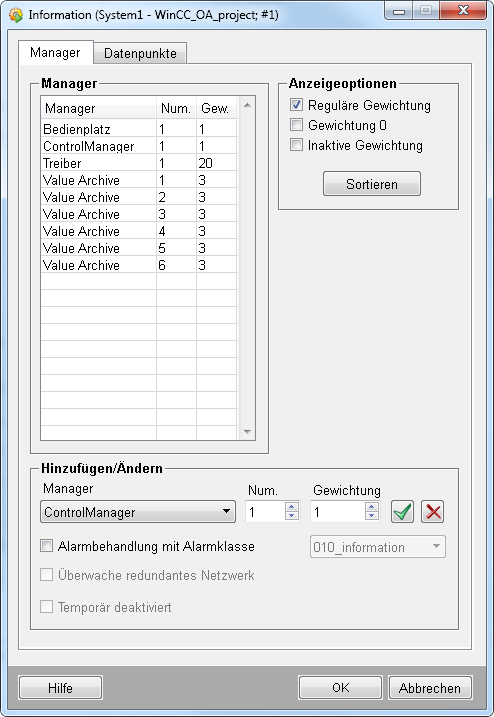This screenshot has height=717, width=494.
Task: Check Alarmbehandlung mit Alarmklasse
Action: click(46, 546)
